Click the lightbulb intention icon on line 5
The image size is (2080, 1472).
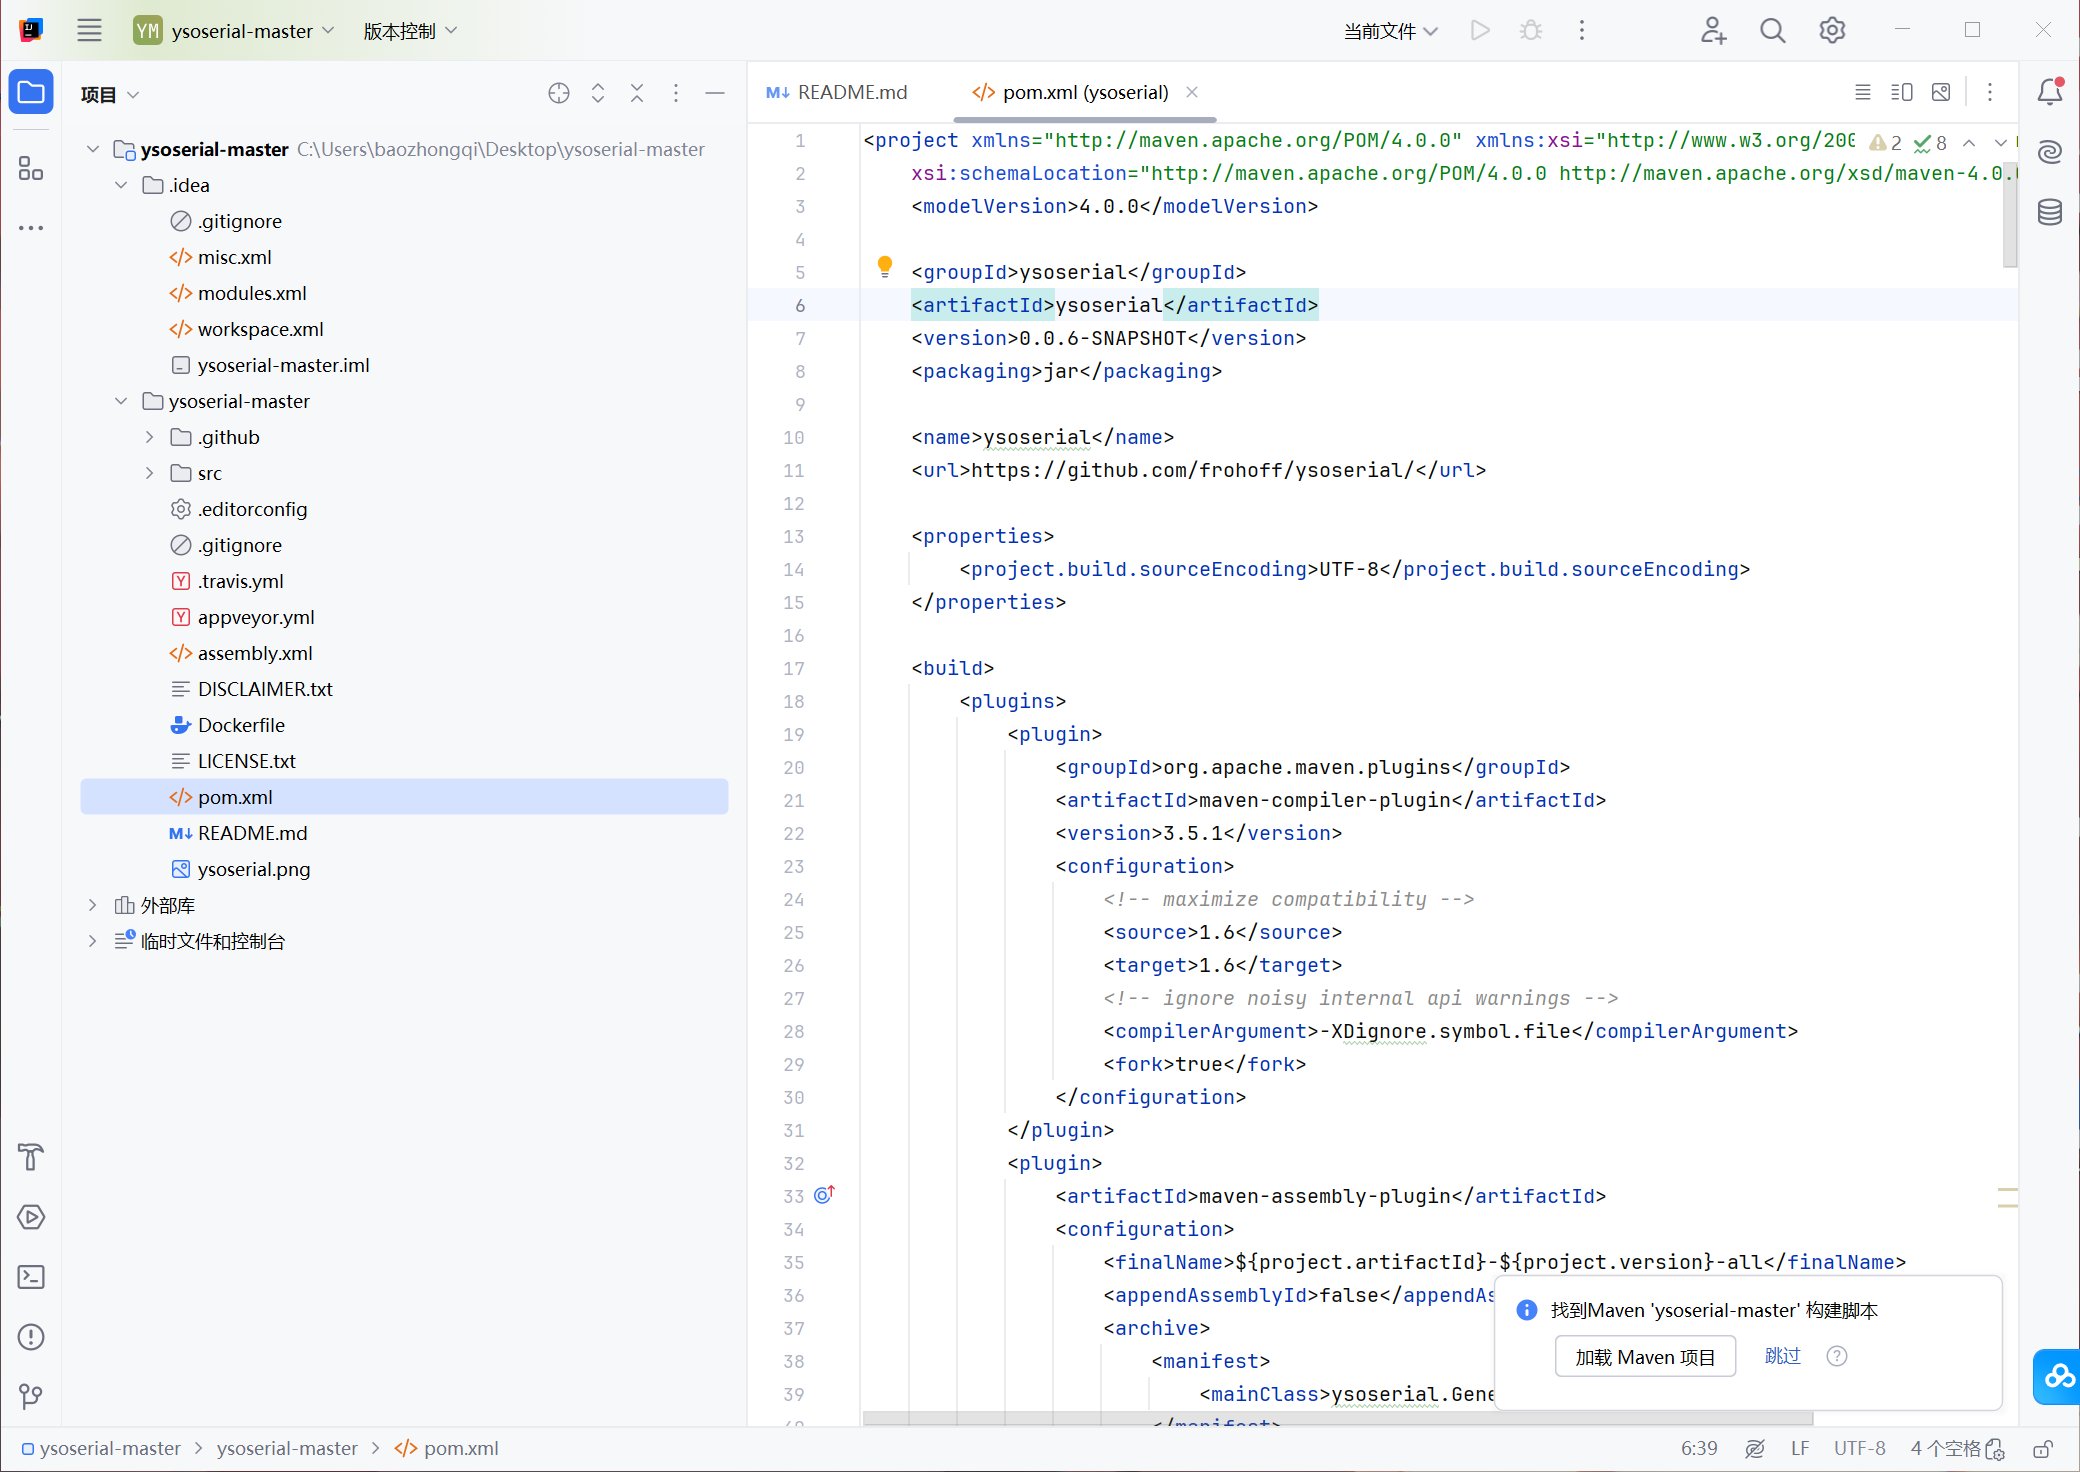pyautogui.click(x=885, y=266)
